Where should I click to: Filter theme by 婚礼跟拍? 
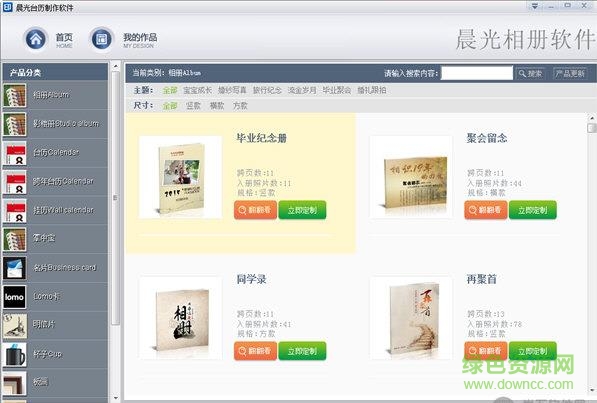(x=372, y=90)
